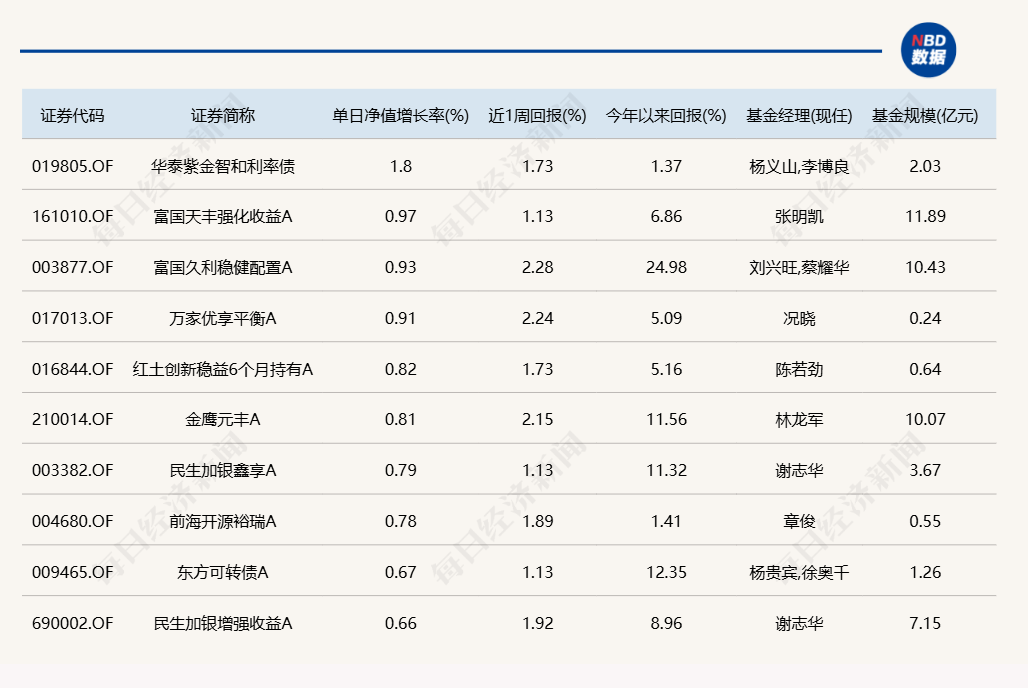
Task: Click manager cell 杨义山,李博良
Action: pyautogui.click(x=799, y=167)
